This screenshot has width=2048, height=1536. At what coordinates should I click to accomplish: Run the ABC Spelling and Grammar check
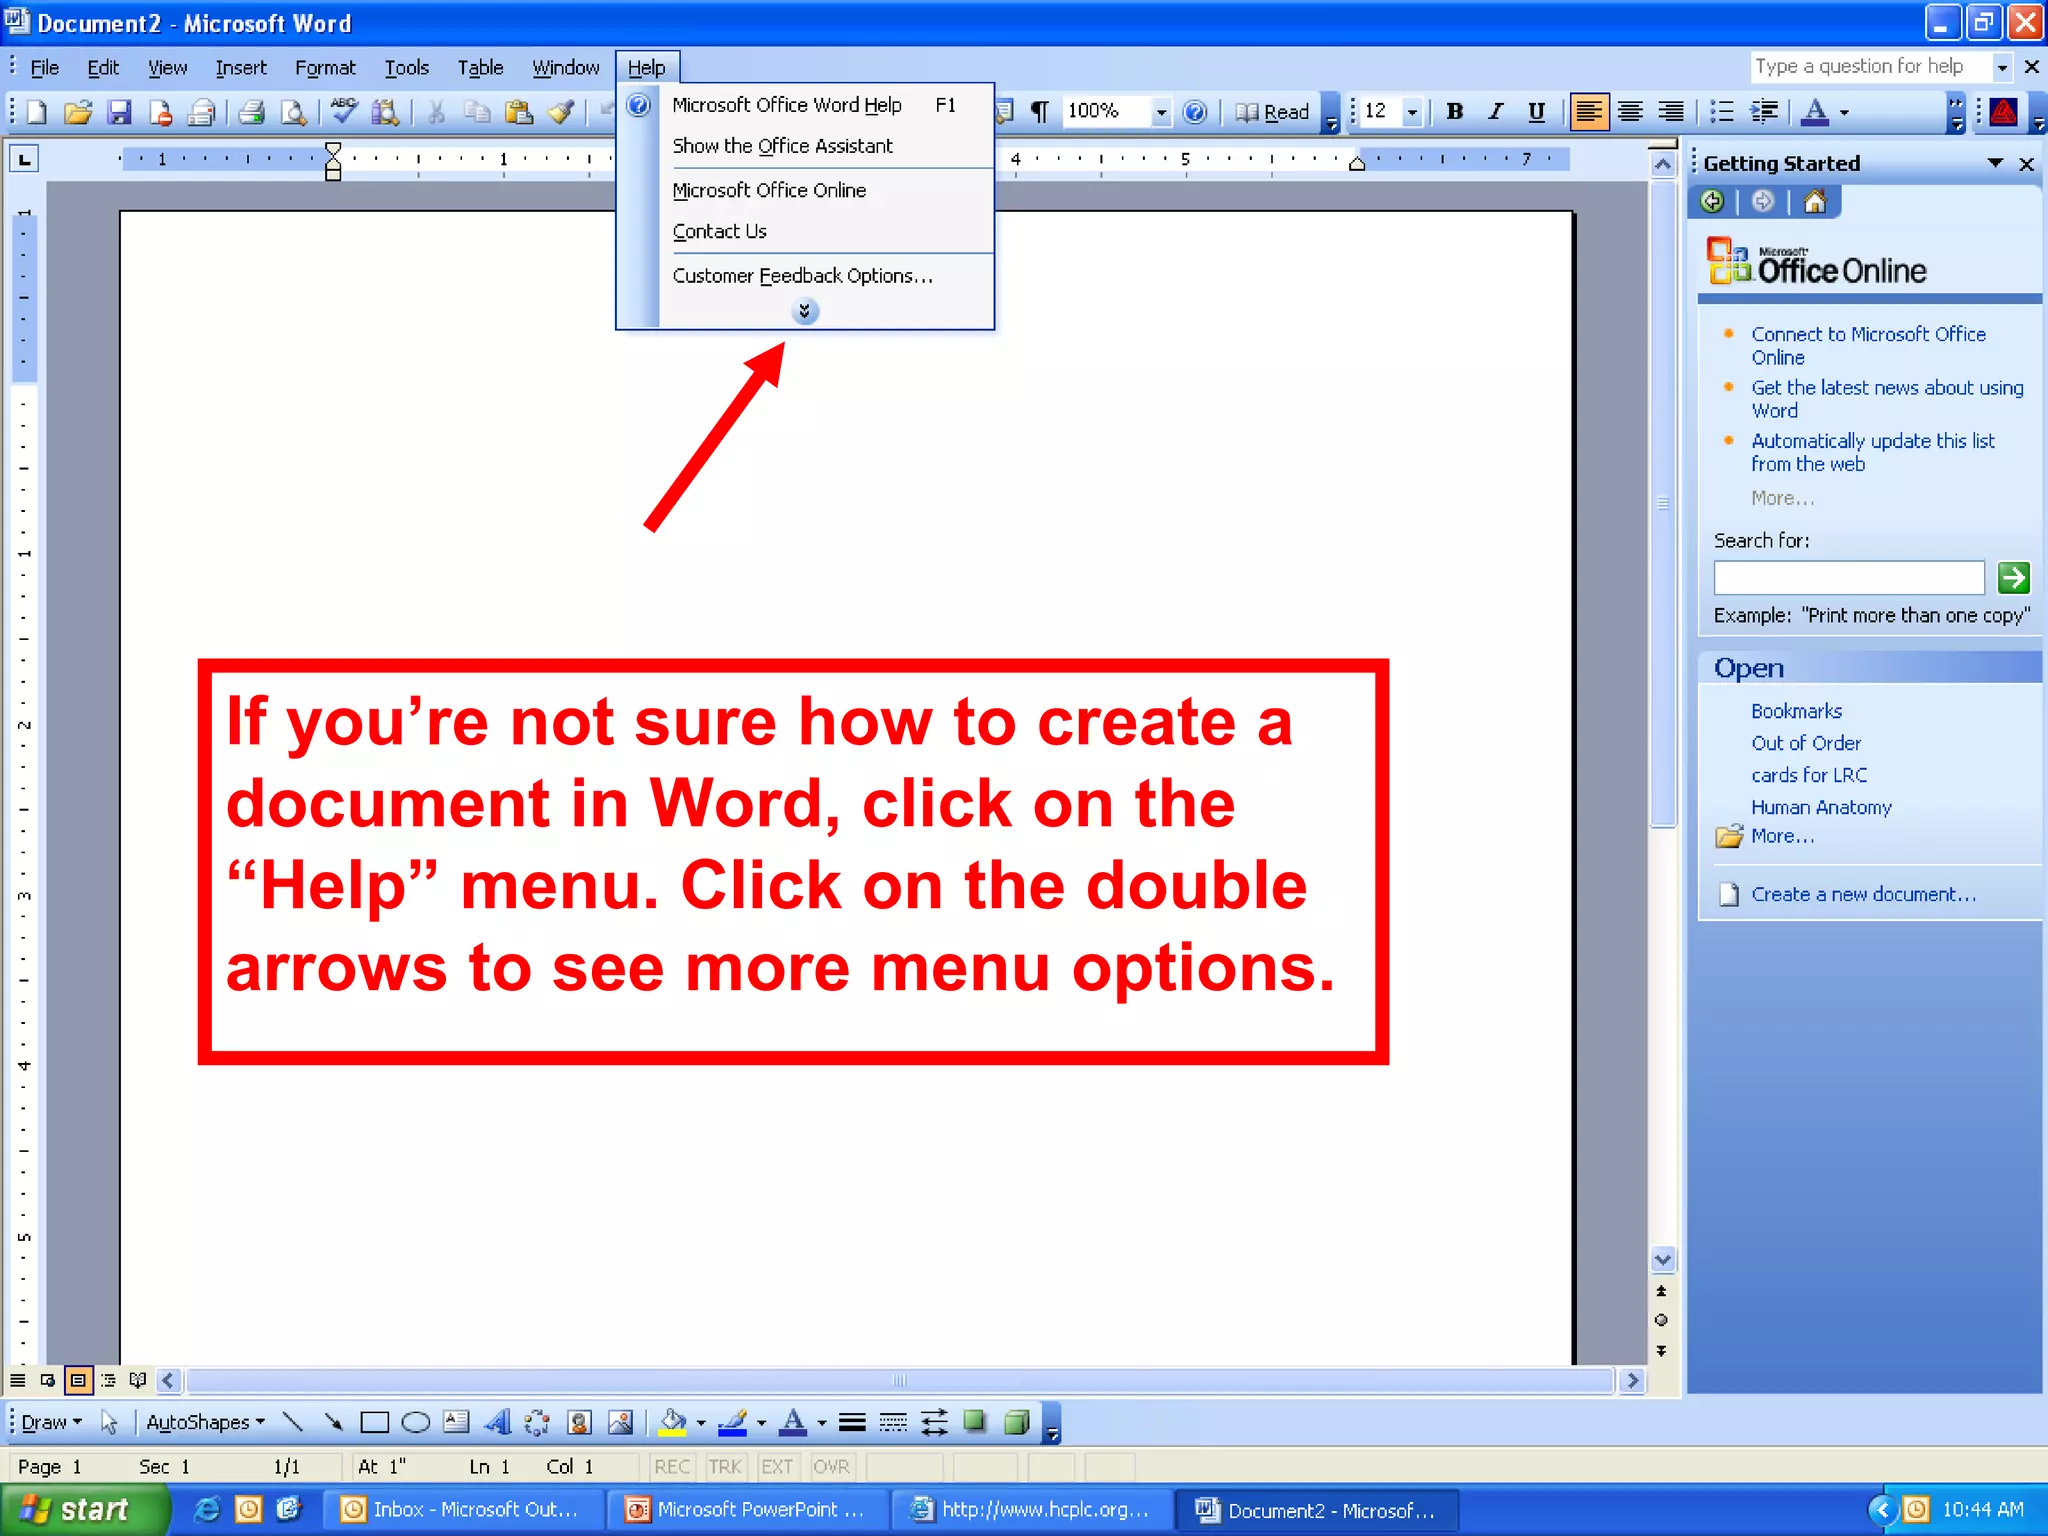[x=344, y=112]
